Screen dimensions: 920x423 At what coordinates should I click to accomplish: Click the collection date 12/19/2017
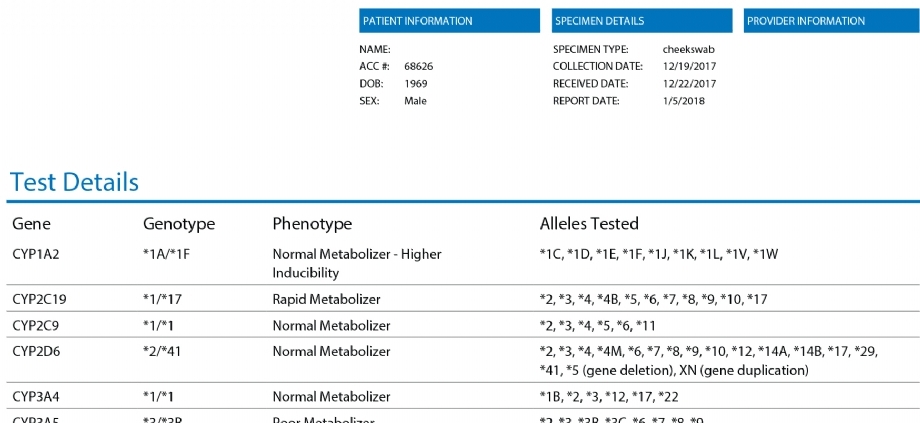click(689, 66)
